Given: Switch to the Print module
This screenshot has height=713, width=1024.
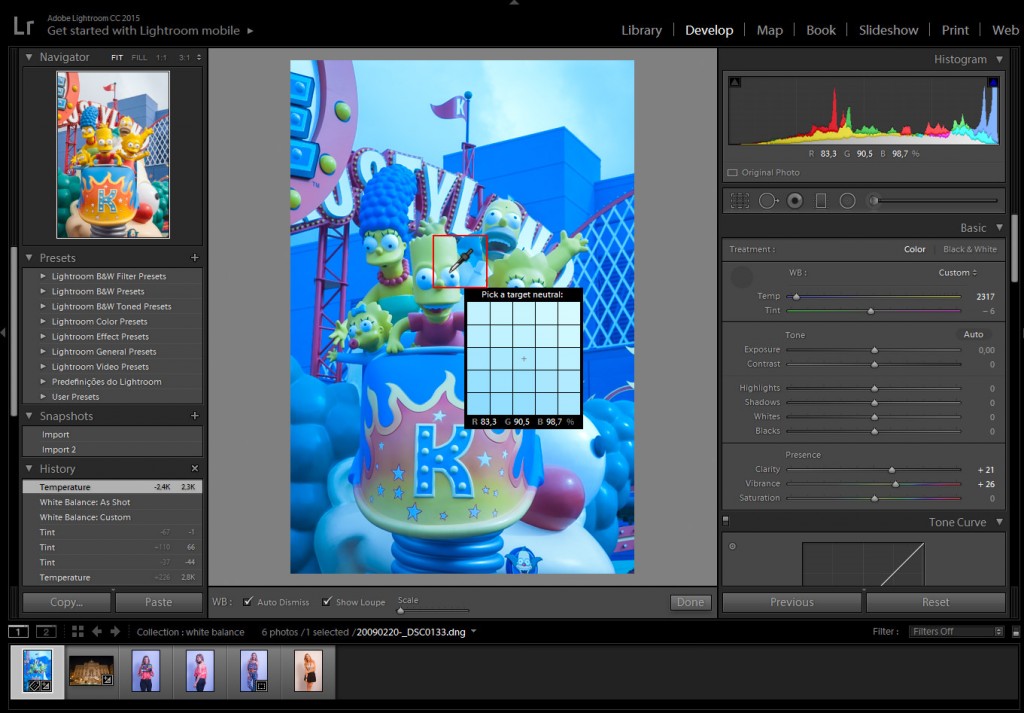Looking at the screenshot, I should [955, 30].
